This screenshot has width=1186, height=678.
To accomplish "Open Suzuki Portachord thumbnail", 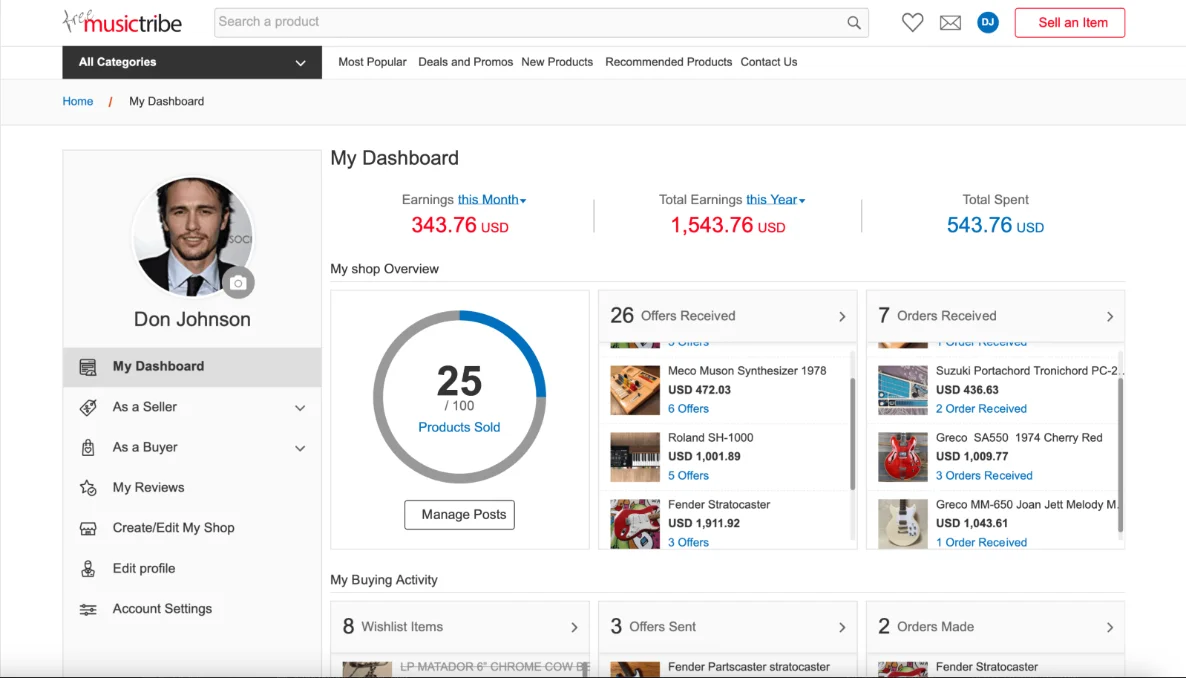I will (903, 390).
